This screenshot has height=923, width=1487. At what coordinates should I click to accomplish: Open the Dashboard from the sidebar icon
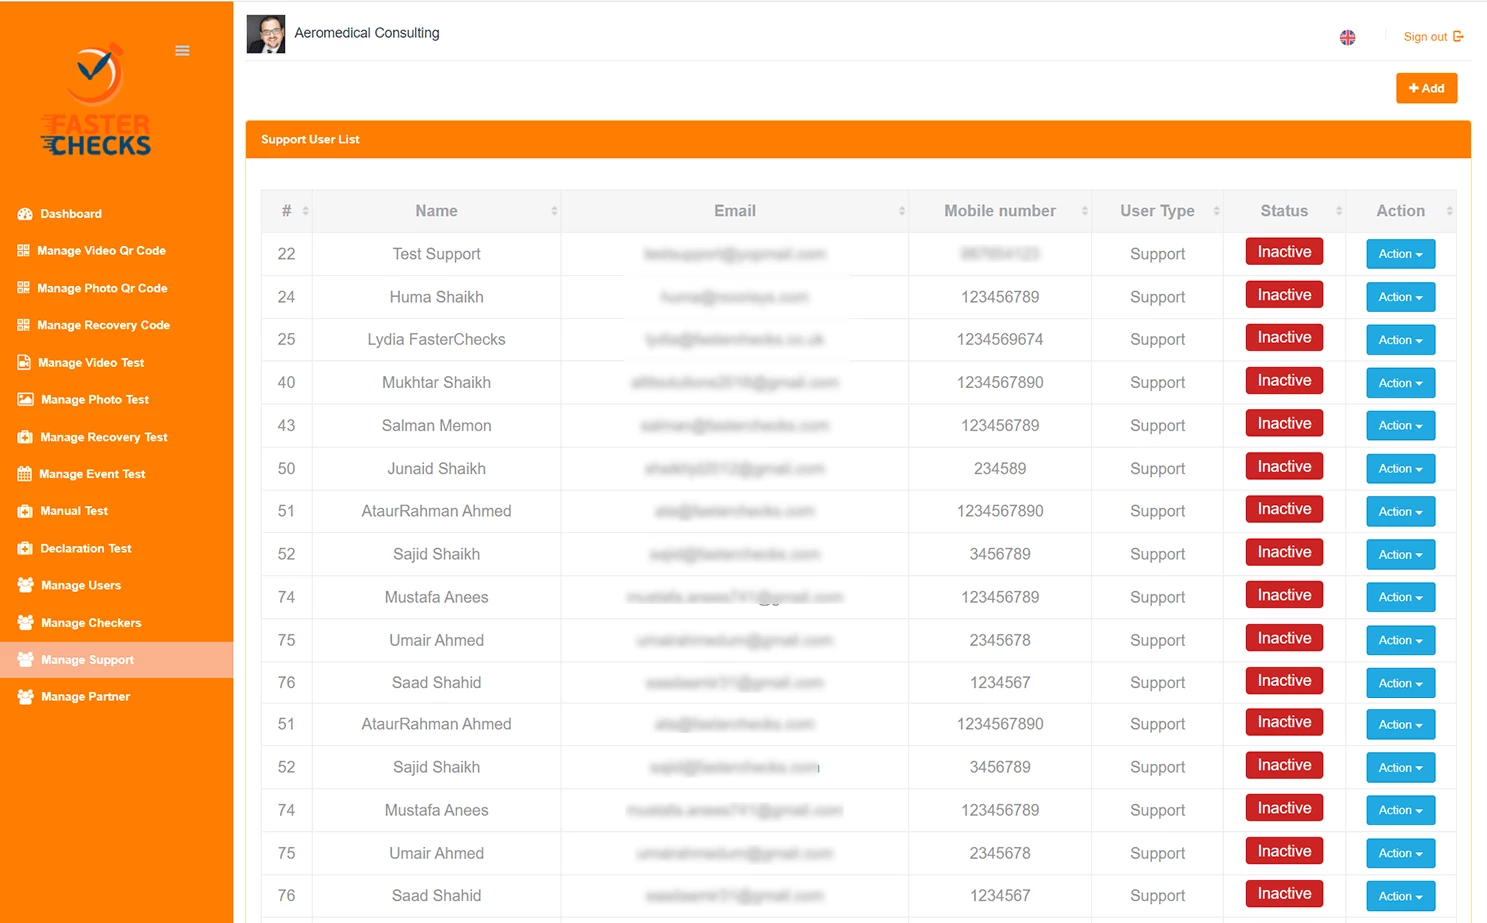[23, 213]
